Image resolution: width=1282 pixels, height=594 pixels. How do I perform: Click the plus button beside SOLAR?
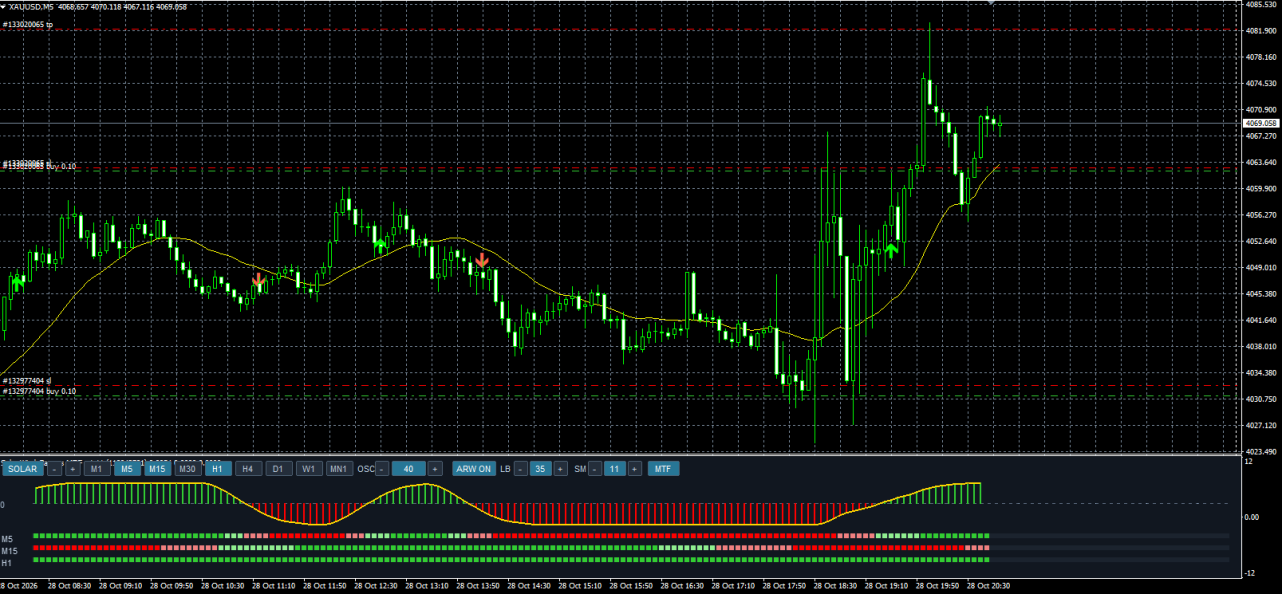tap(73, 468)
